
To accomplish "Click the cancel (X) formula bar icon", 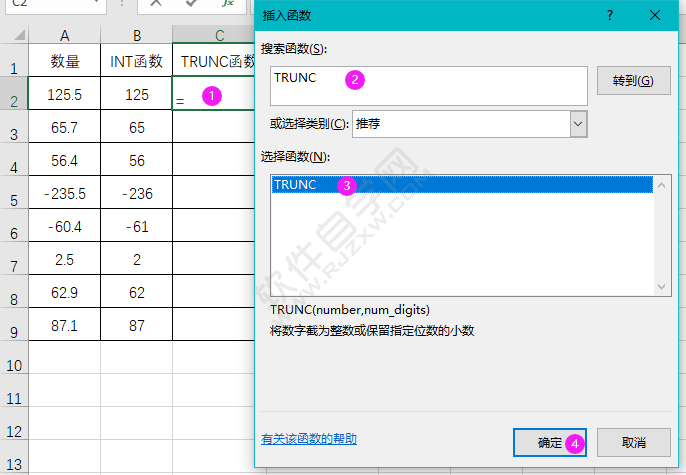I will click(155, 4).
